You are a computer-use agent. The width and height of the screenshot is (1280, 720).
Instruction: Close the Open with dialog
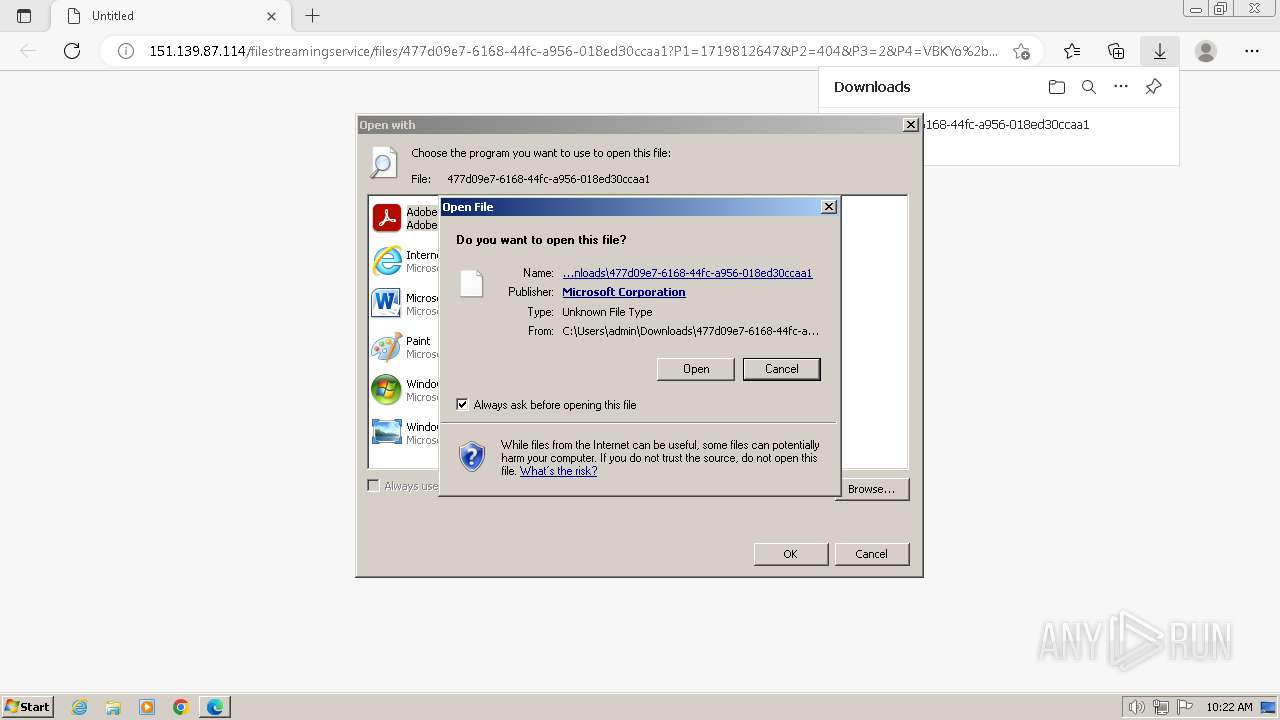coord(910,125)
